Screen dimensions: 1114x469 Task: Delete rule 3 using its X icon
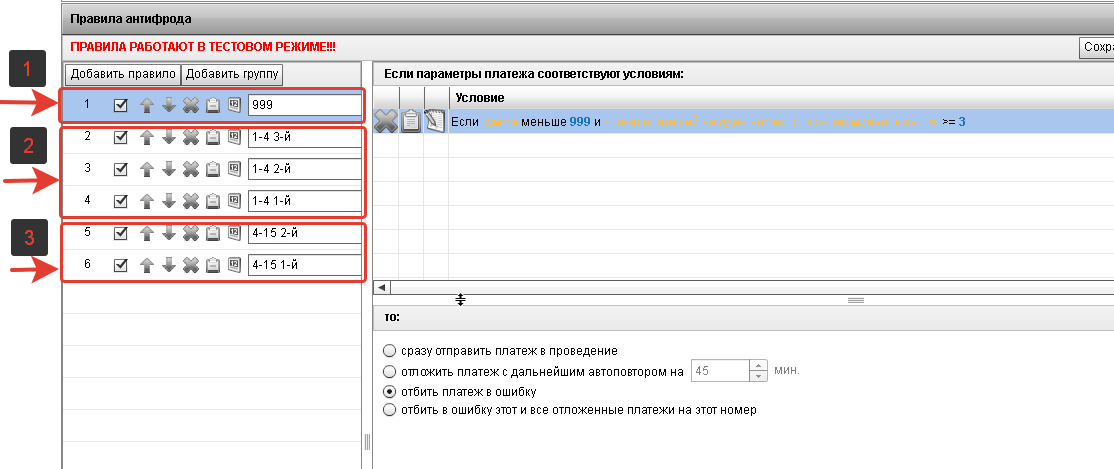tap(190, 169)
